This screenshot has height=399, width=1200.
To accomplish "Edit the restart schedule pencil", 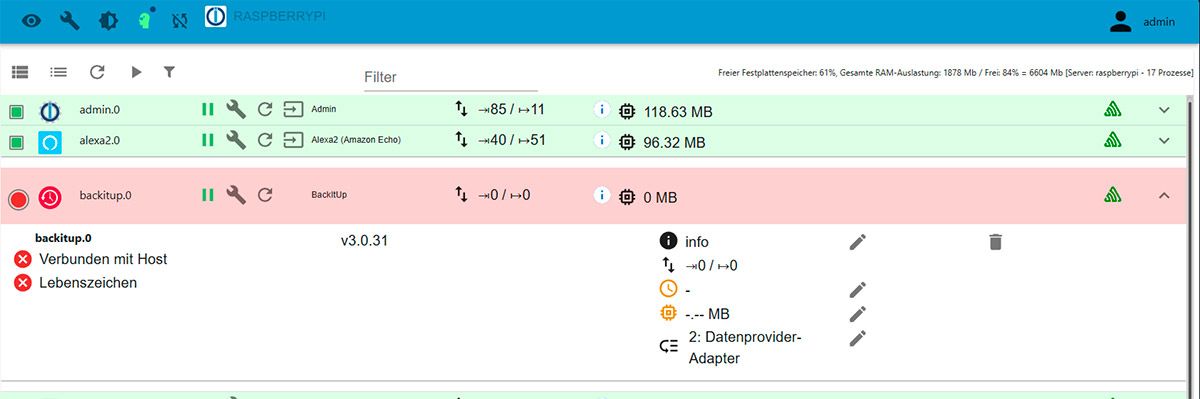I will [857, 289].
